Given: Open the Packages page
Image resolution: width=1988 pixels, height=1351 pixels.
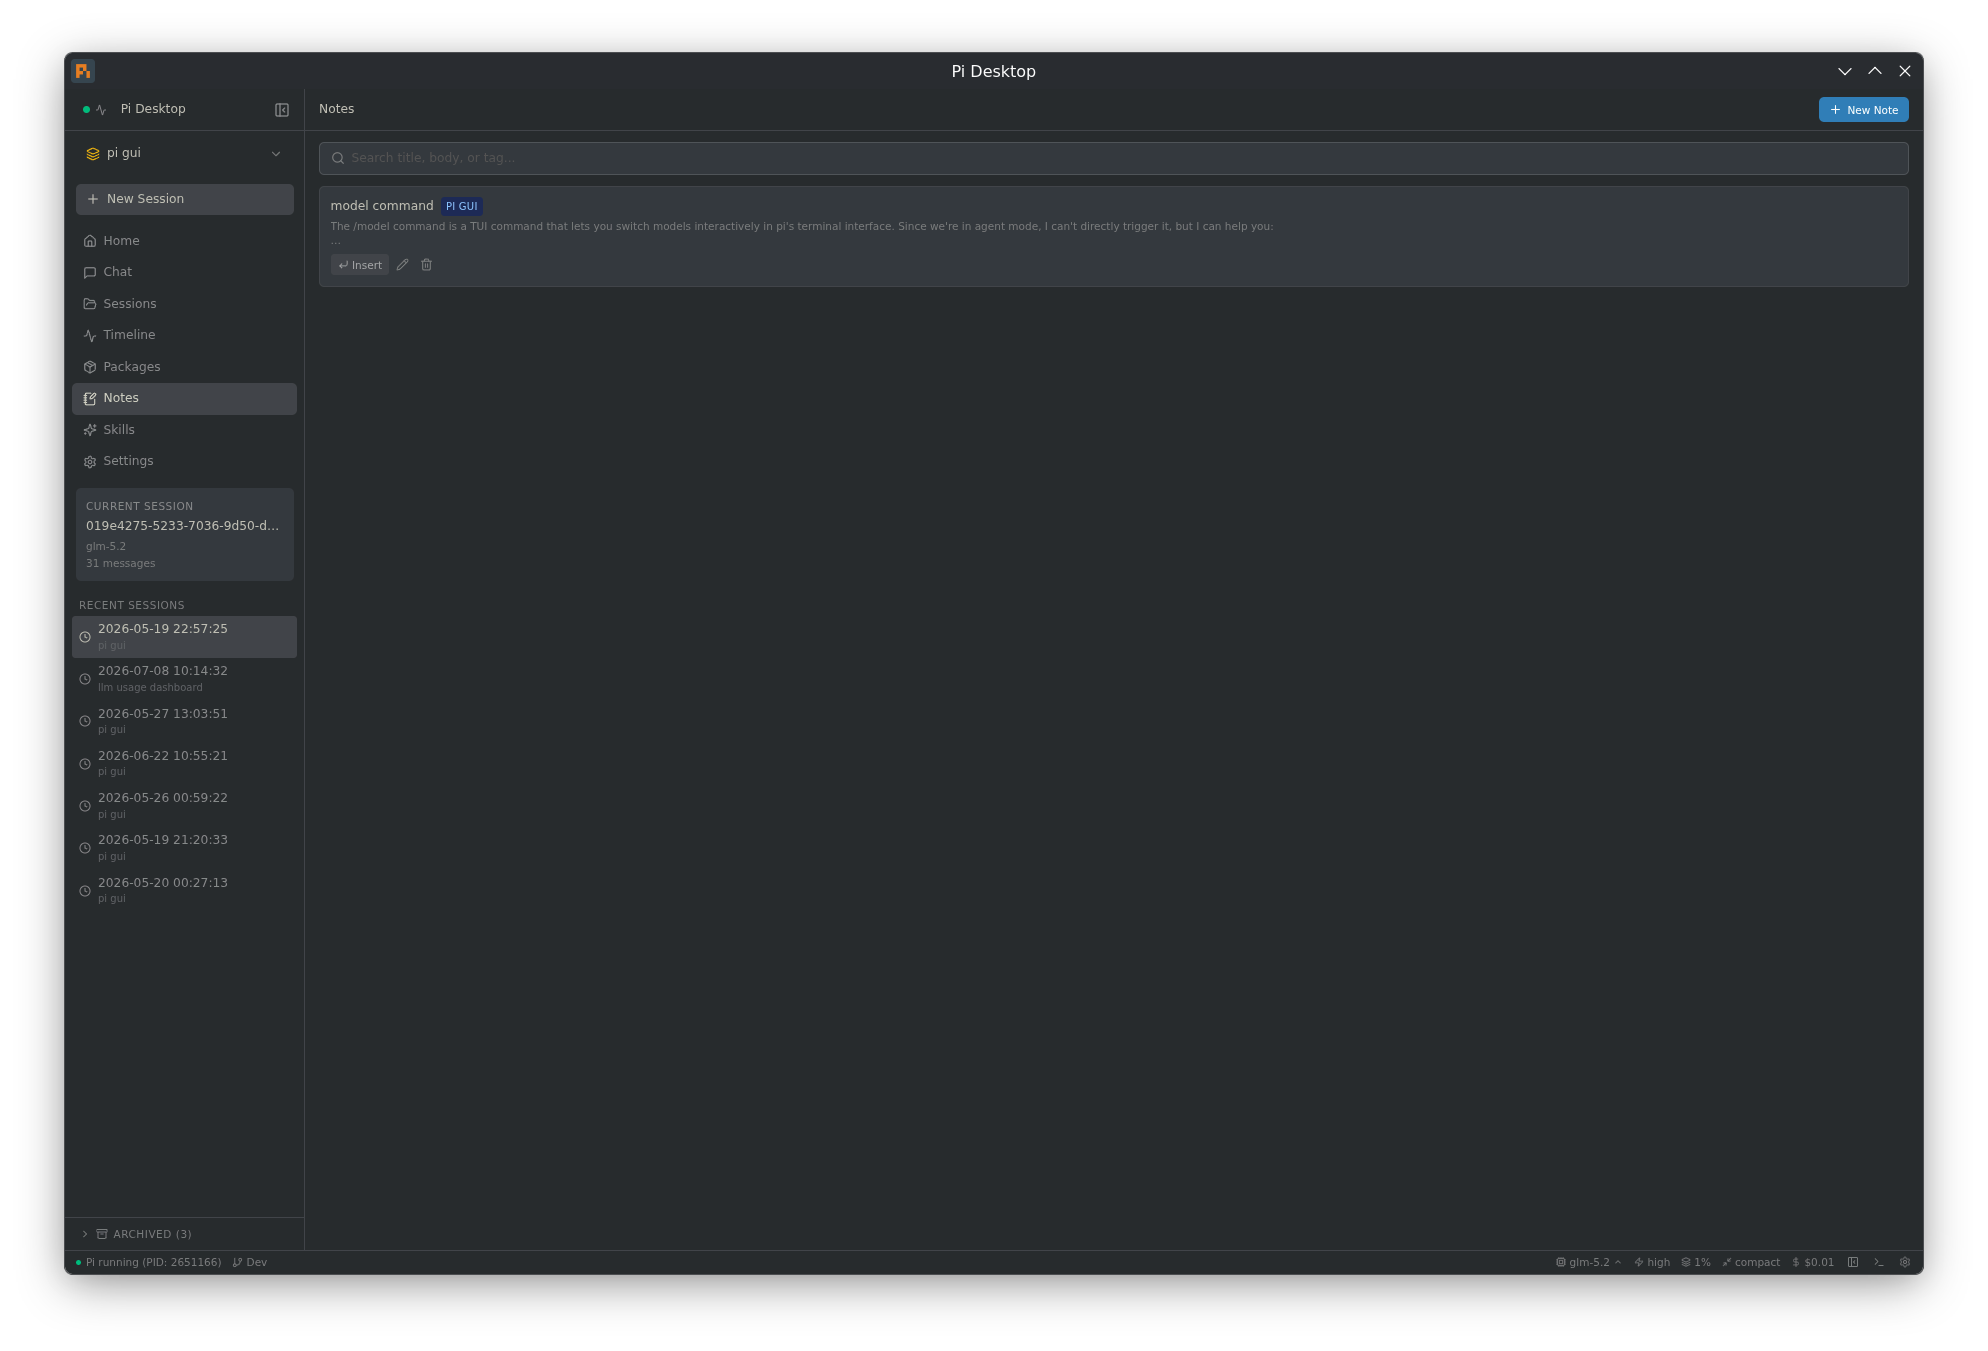Looking at the screenshot, I should click(184, 367).
